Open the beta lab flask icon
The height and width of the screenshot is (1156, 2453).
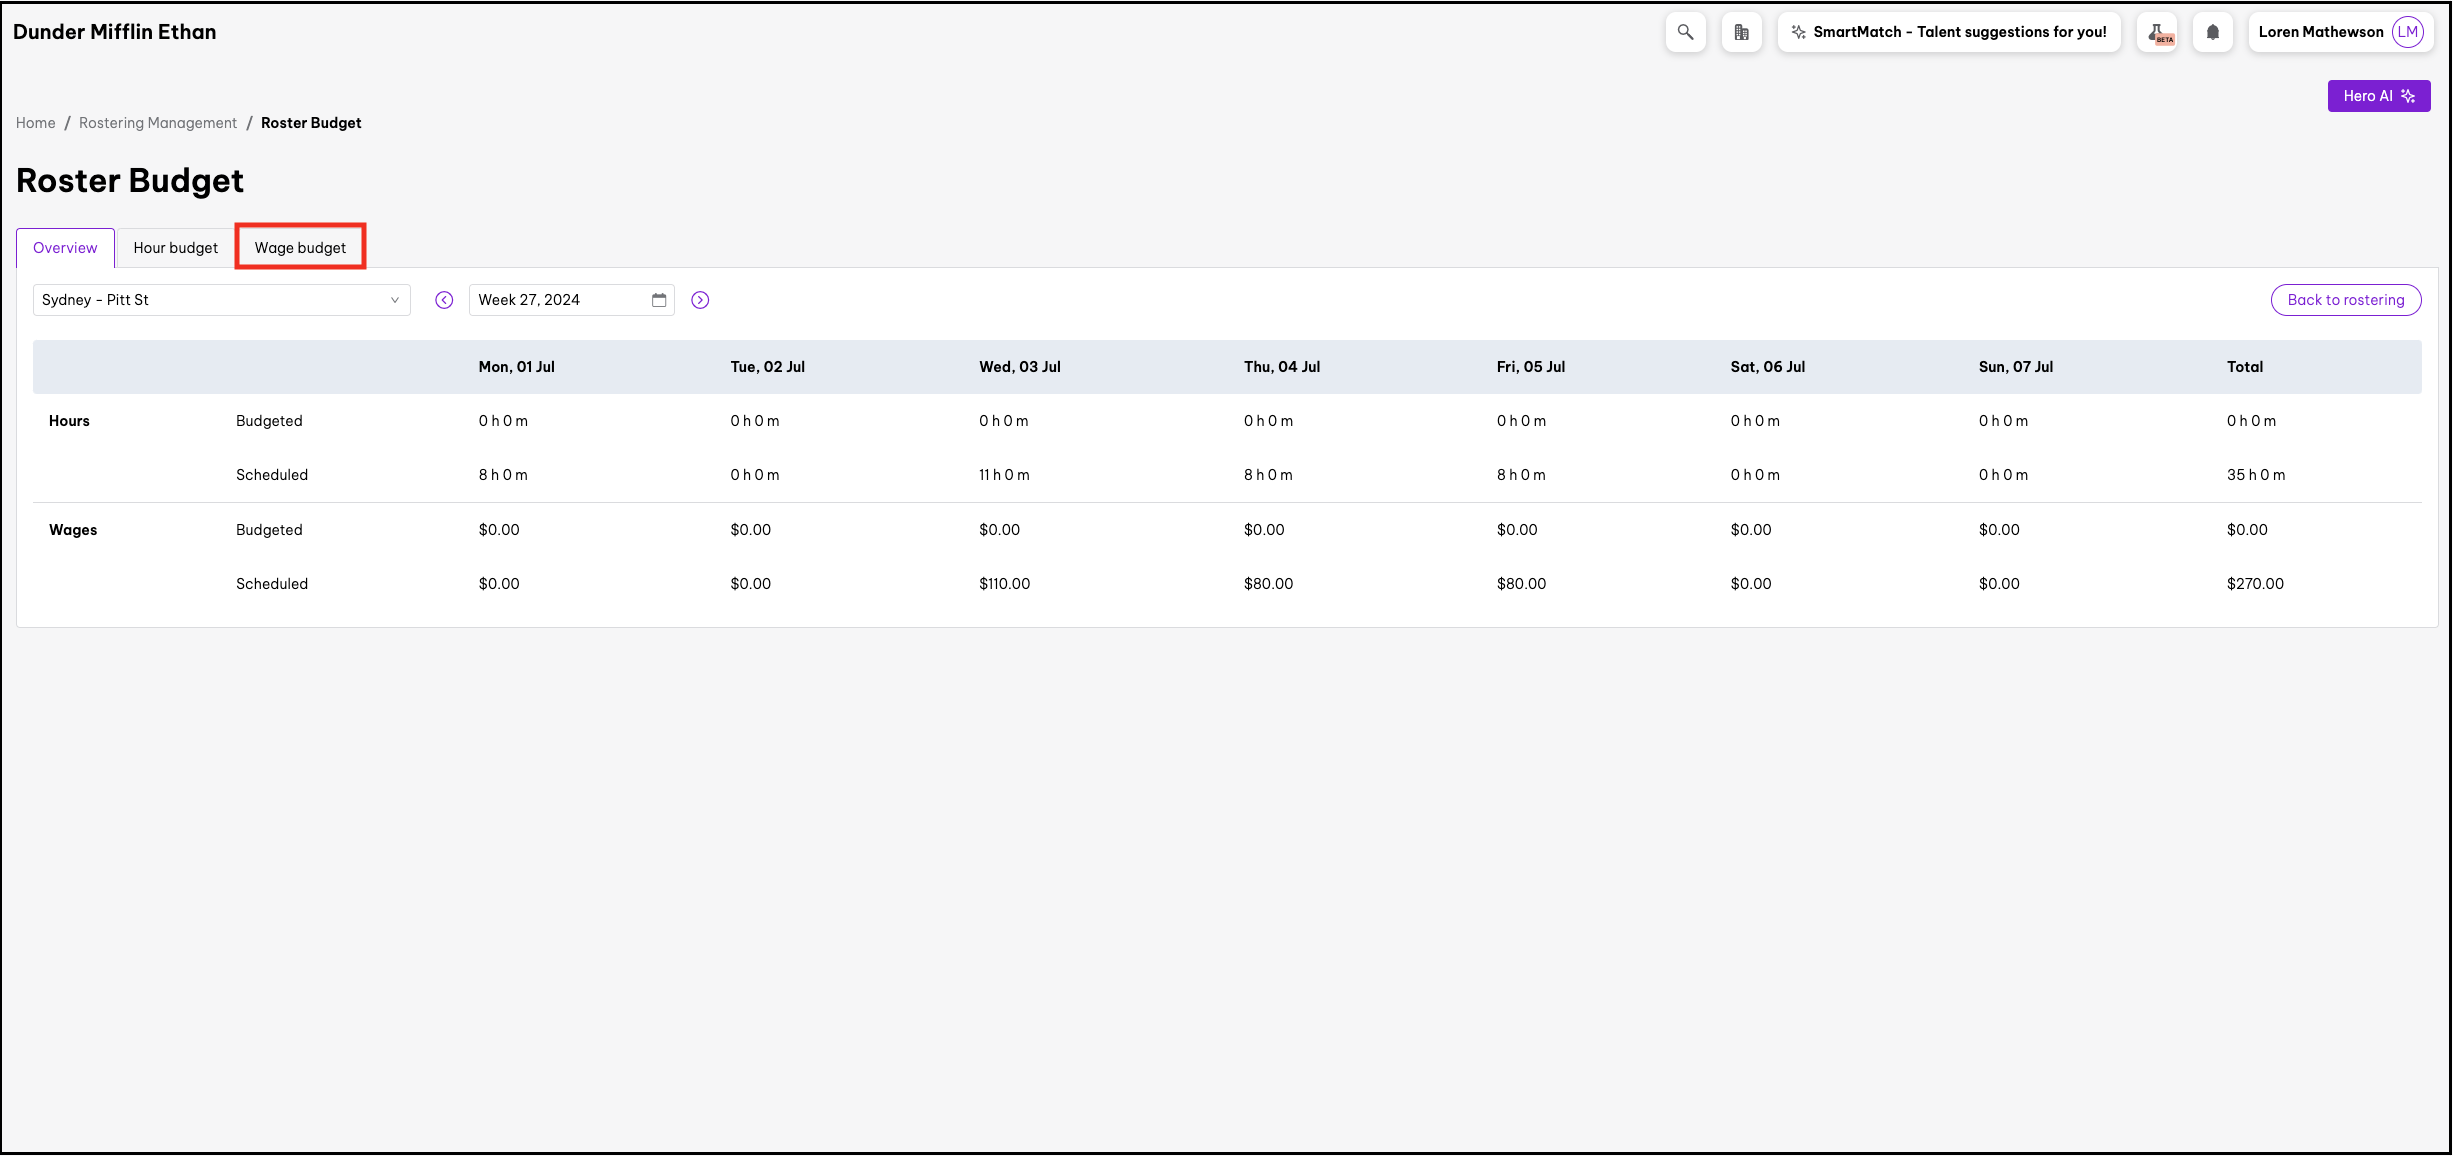[x=2157, y=32]
